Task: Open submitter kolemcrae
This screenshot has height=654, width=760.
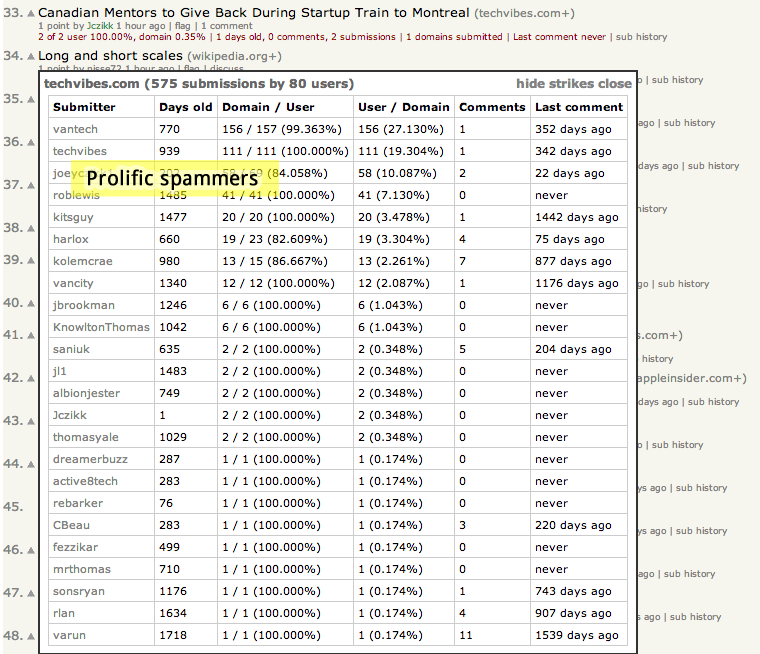Action: [x=82, y=261]
